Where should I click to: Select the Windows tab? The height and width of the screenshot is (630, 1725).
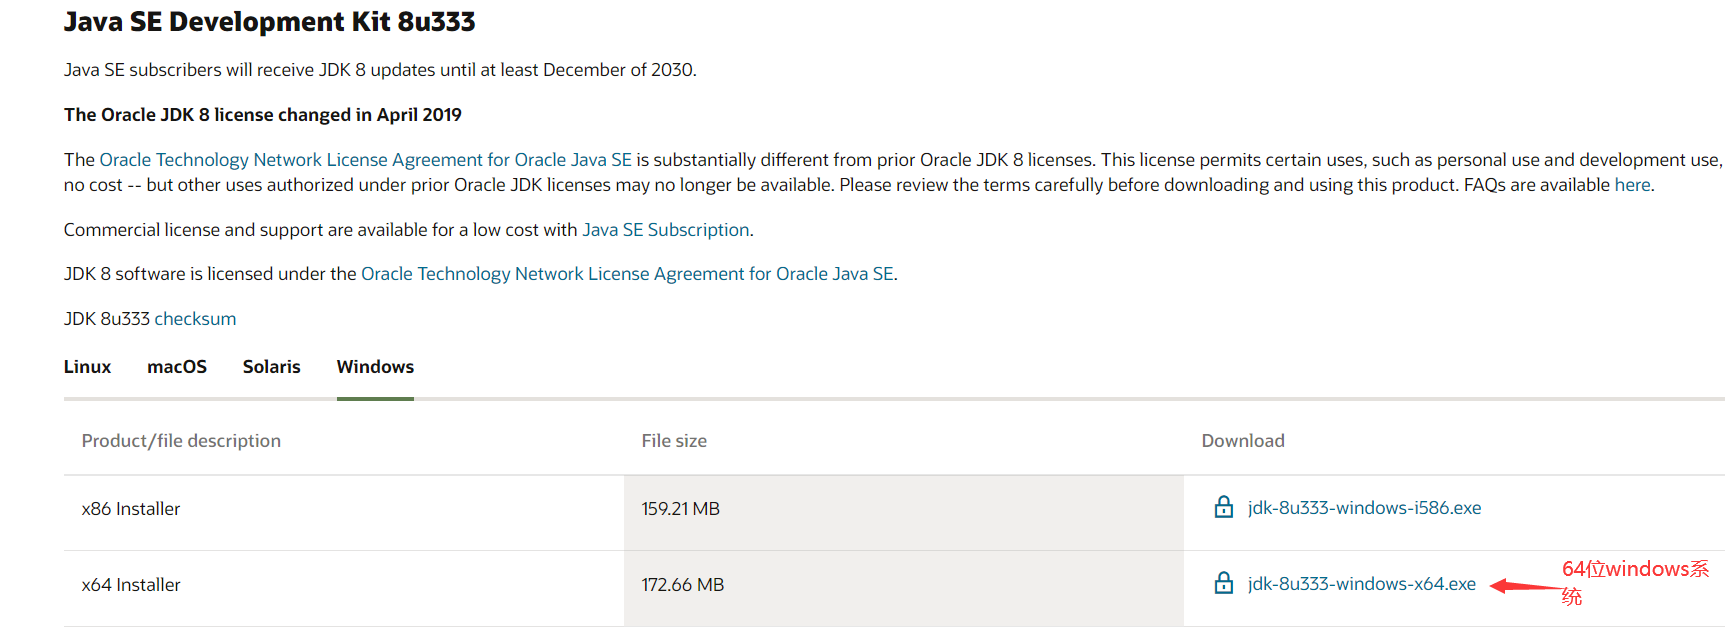(x=375, y=367)
